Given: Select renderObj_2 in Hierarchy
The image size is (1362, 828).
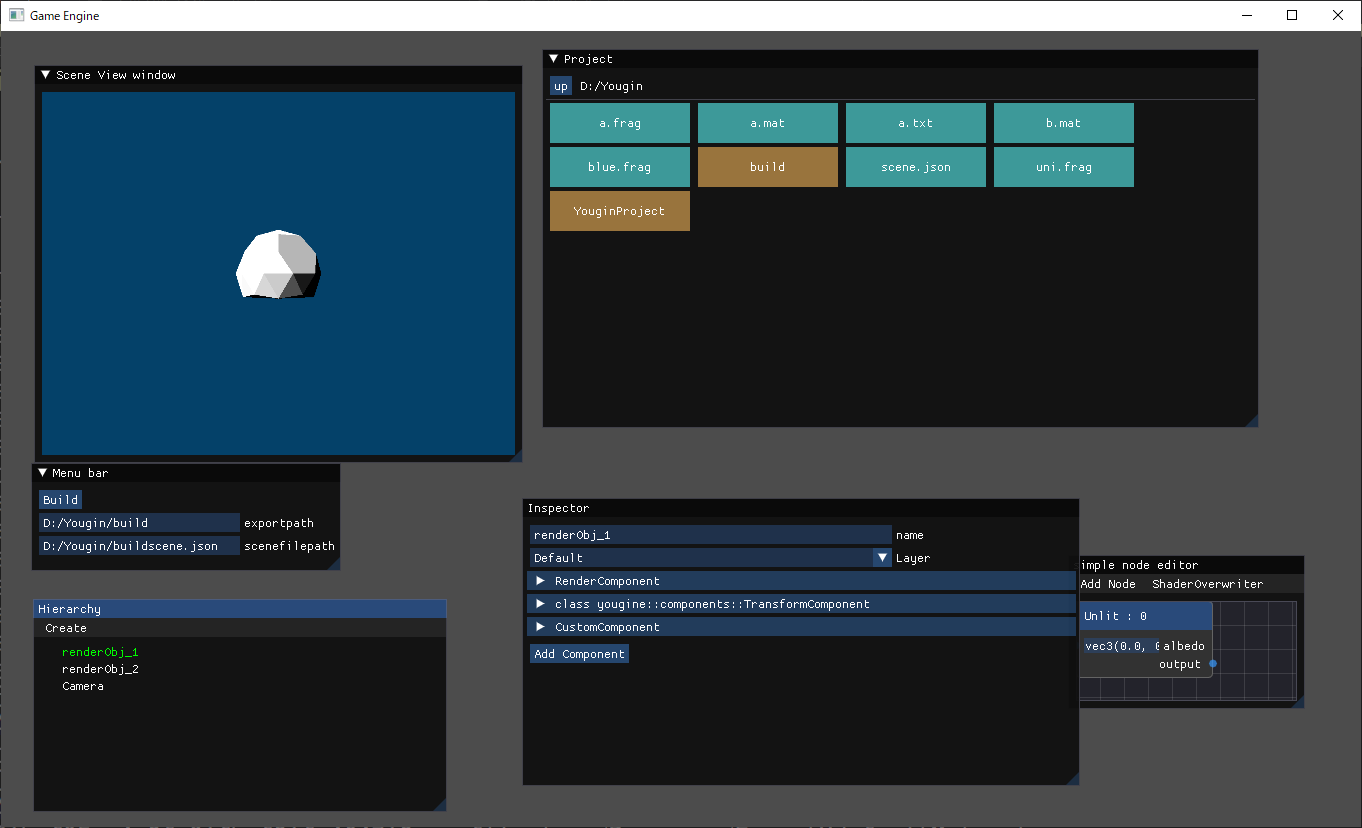Looking at the screenshot, I should [100, 669].
